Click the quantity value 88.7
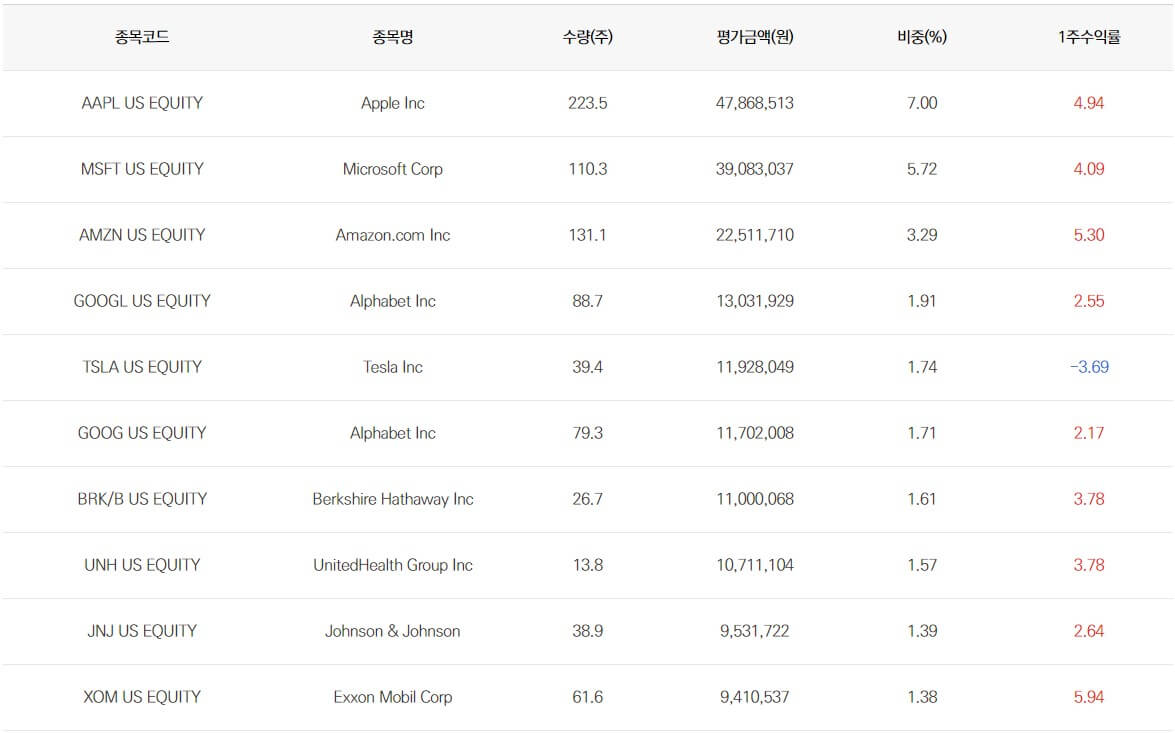Viewport: 1175px width, 733px height. pyautogui.click(x=588, y=301)
